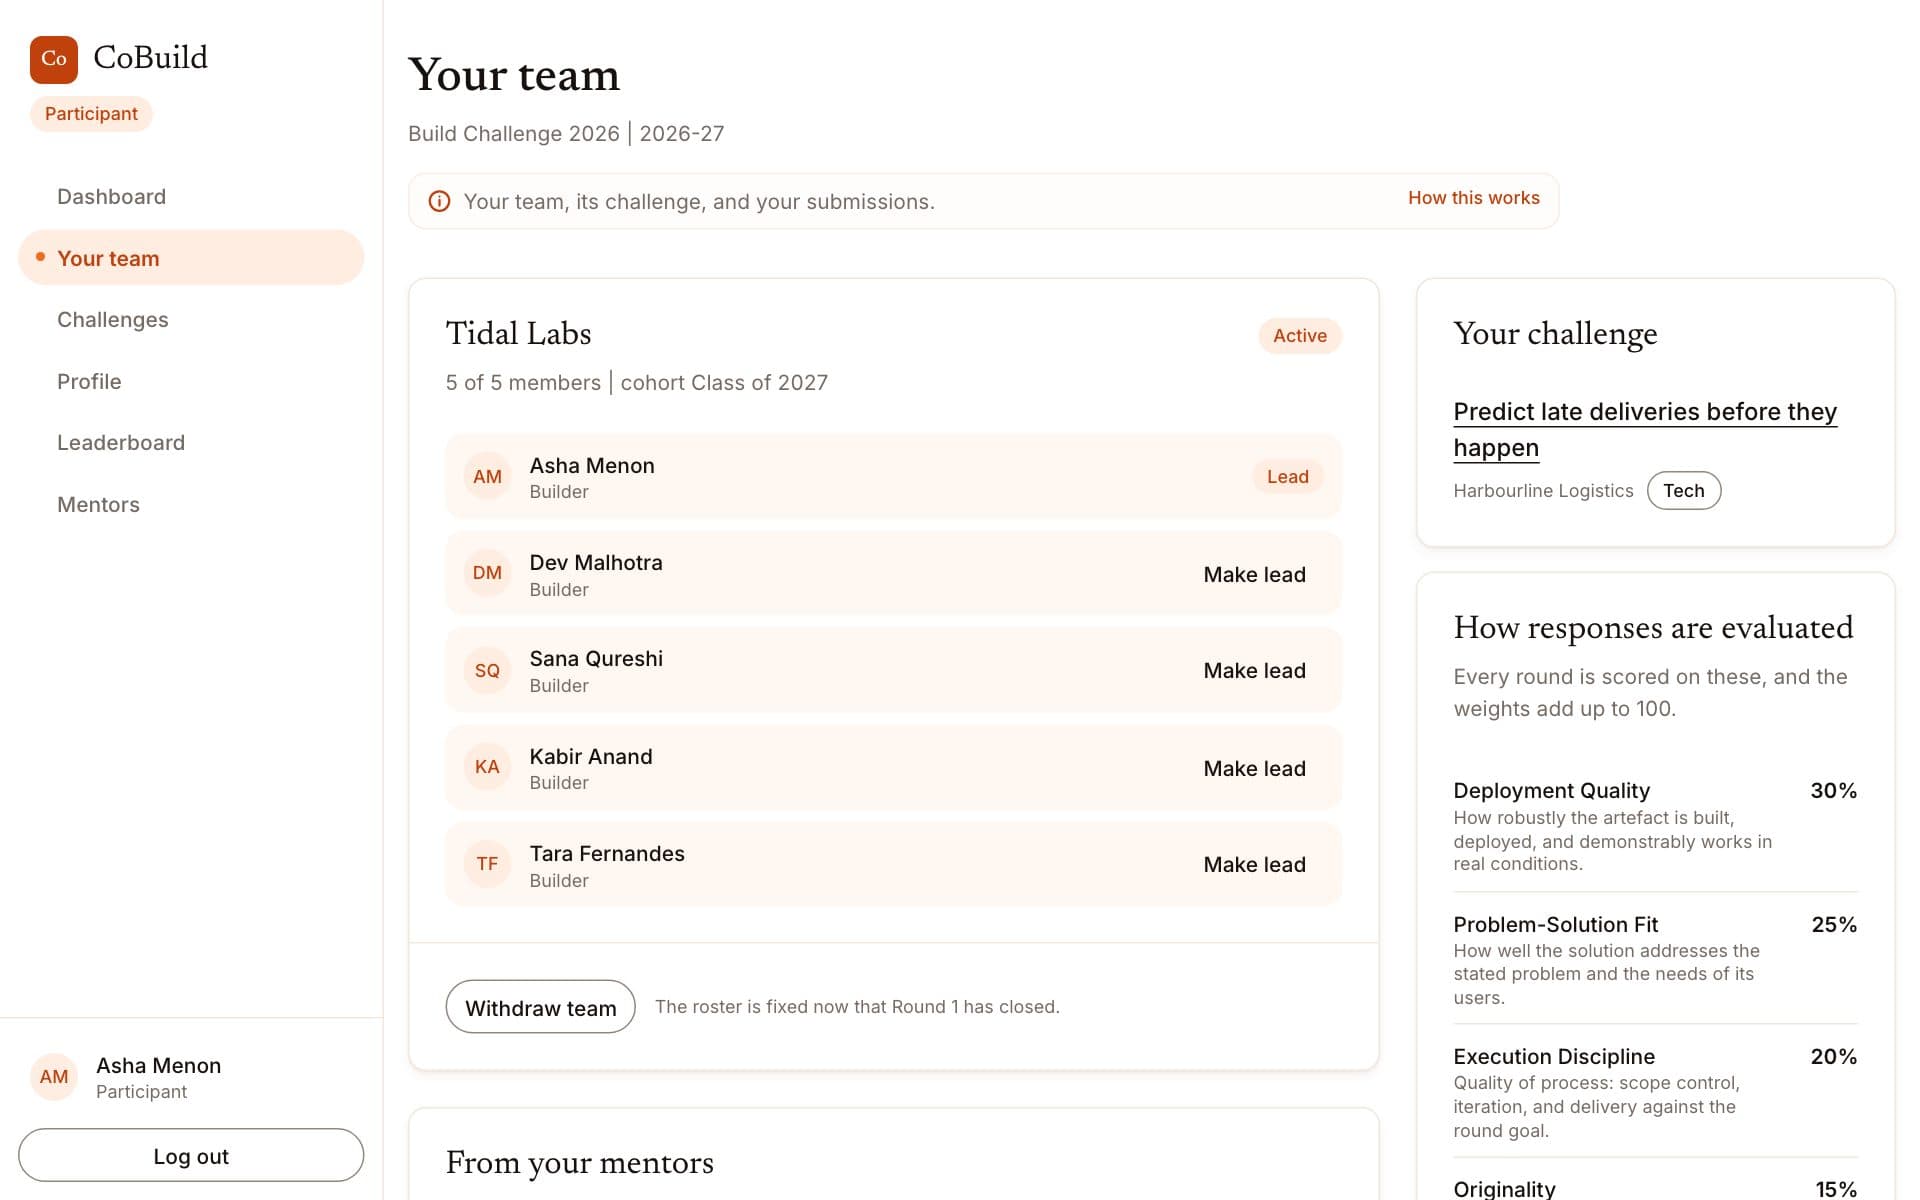The height and width of the screenshot is (1200, 1920).
Task: Click '5 of 5 members' text
Action: (523, 383)
